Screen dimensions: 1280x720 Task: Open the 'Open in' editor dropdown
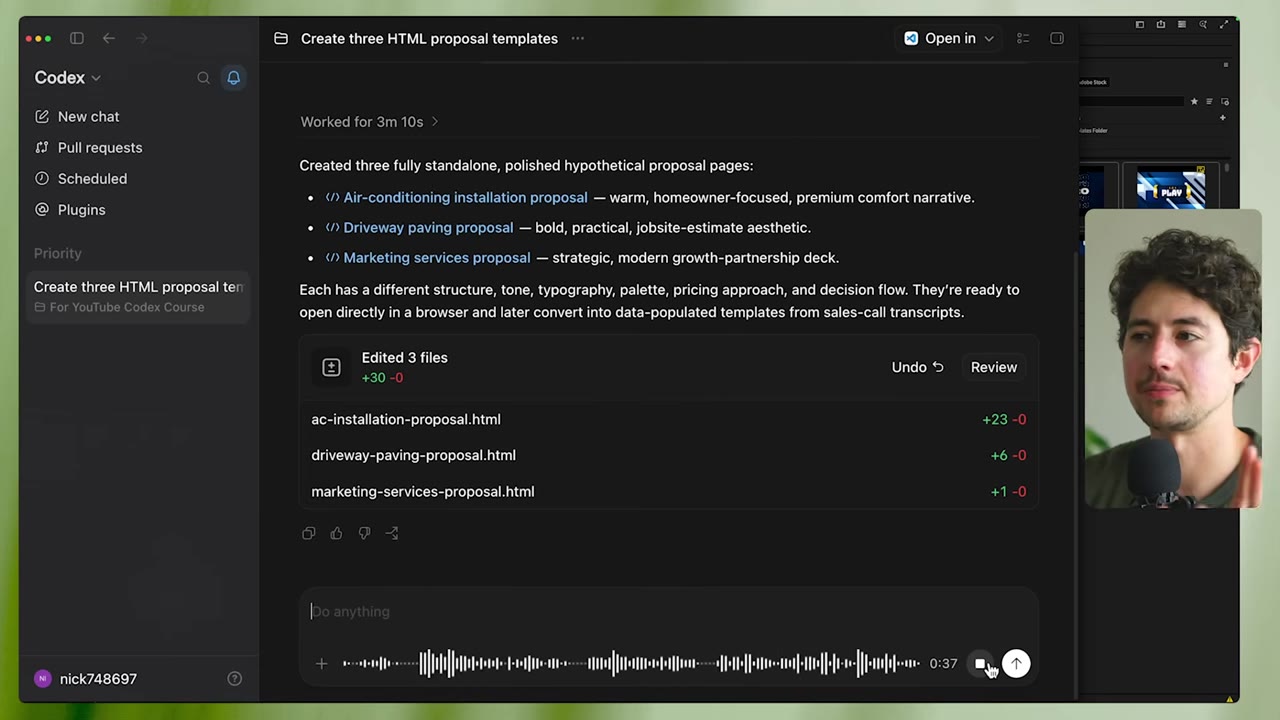949,38
